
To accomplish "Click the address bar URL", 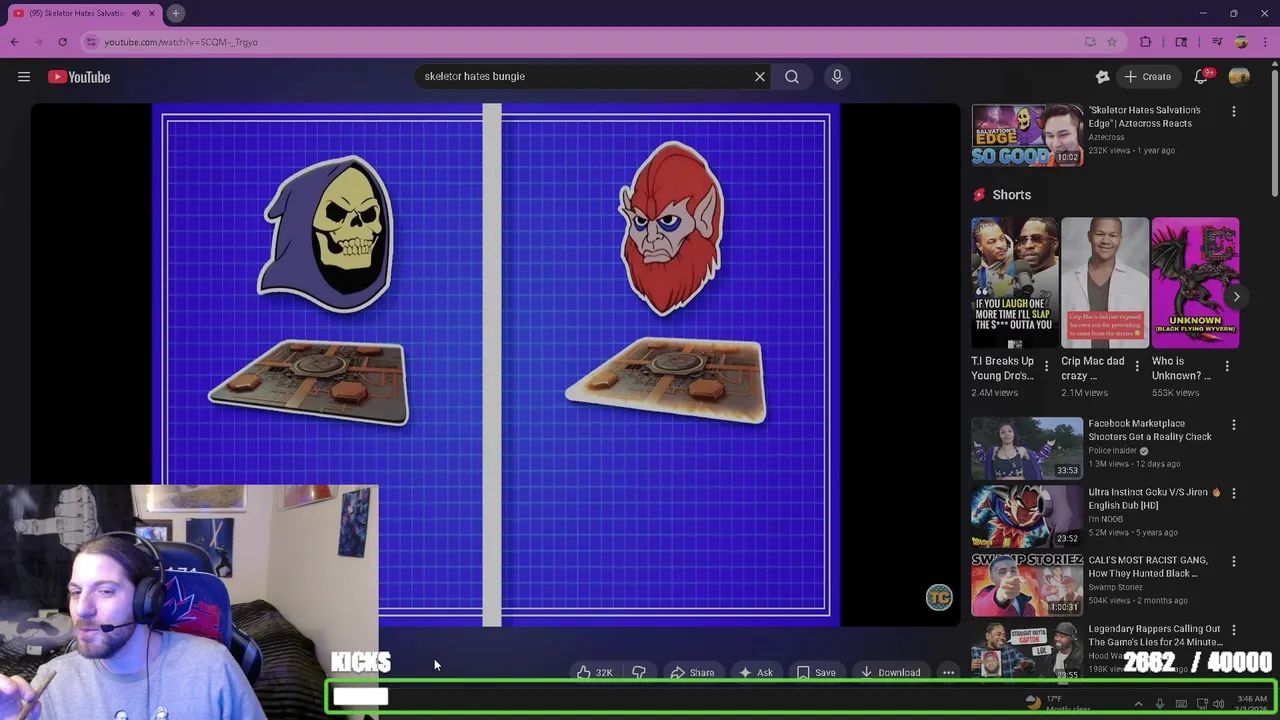I will coord(180,42).
